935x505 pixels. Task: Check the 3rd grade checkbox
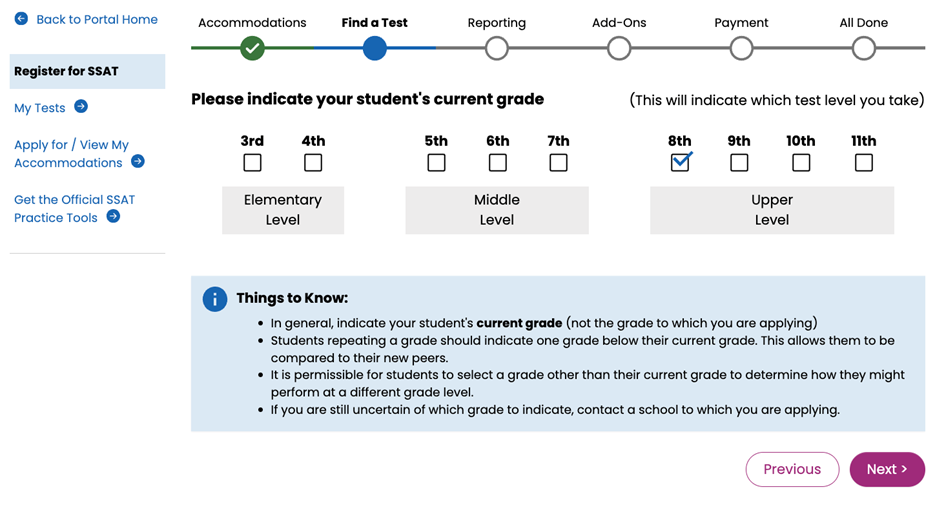pos(252,162)
